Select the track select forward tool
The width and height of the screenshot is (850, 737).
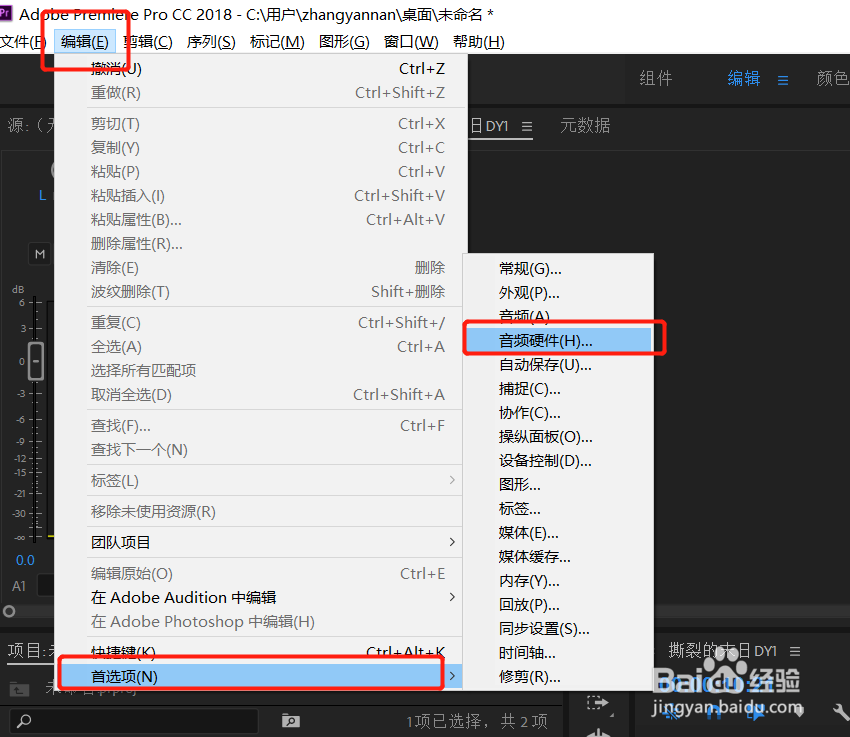tap(598, 703)
